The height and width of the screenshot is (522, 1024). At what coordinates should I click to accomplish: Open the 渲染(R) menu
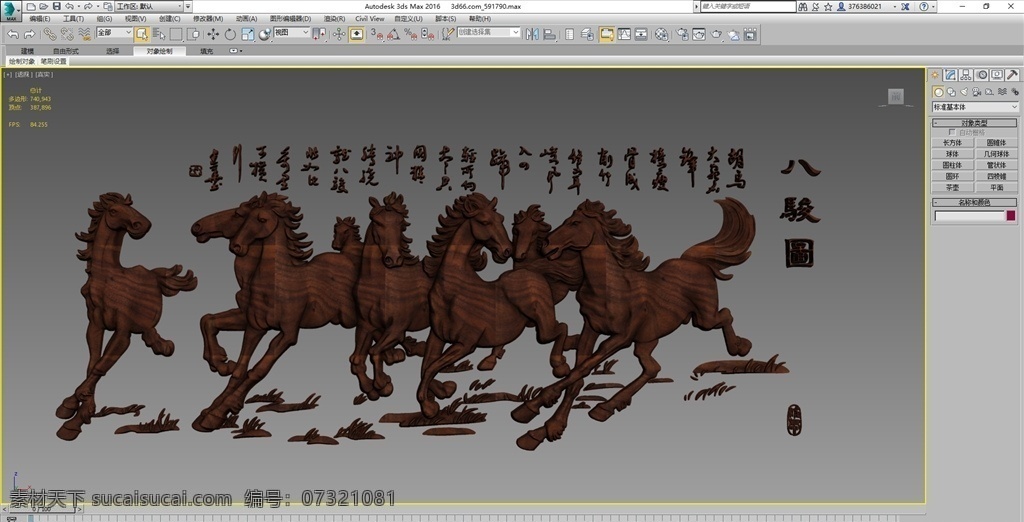pyautogui.click(x=335, y=19)
